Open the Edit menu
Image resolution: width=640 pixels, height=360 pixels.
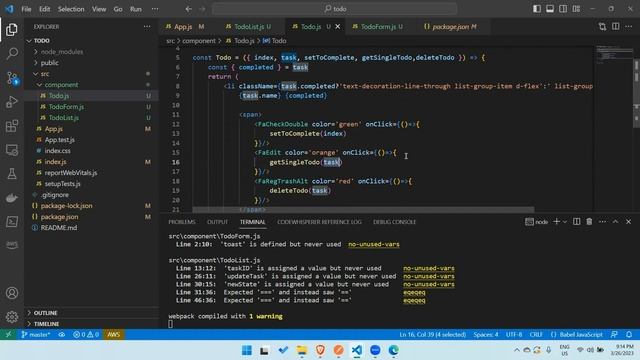(44, 9)
